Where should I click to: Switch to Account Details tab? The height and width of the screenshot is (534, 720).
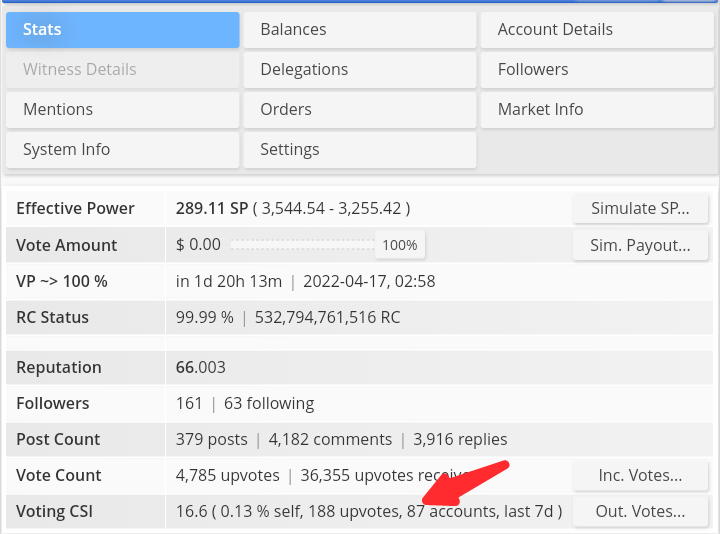[597, 30]
